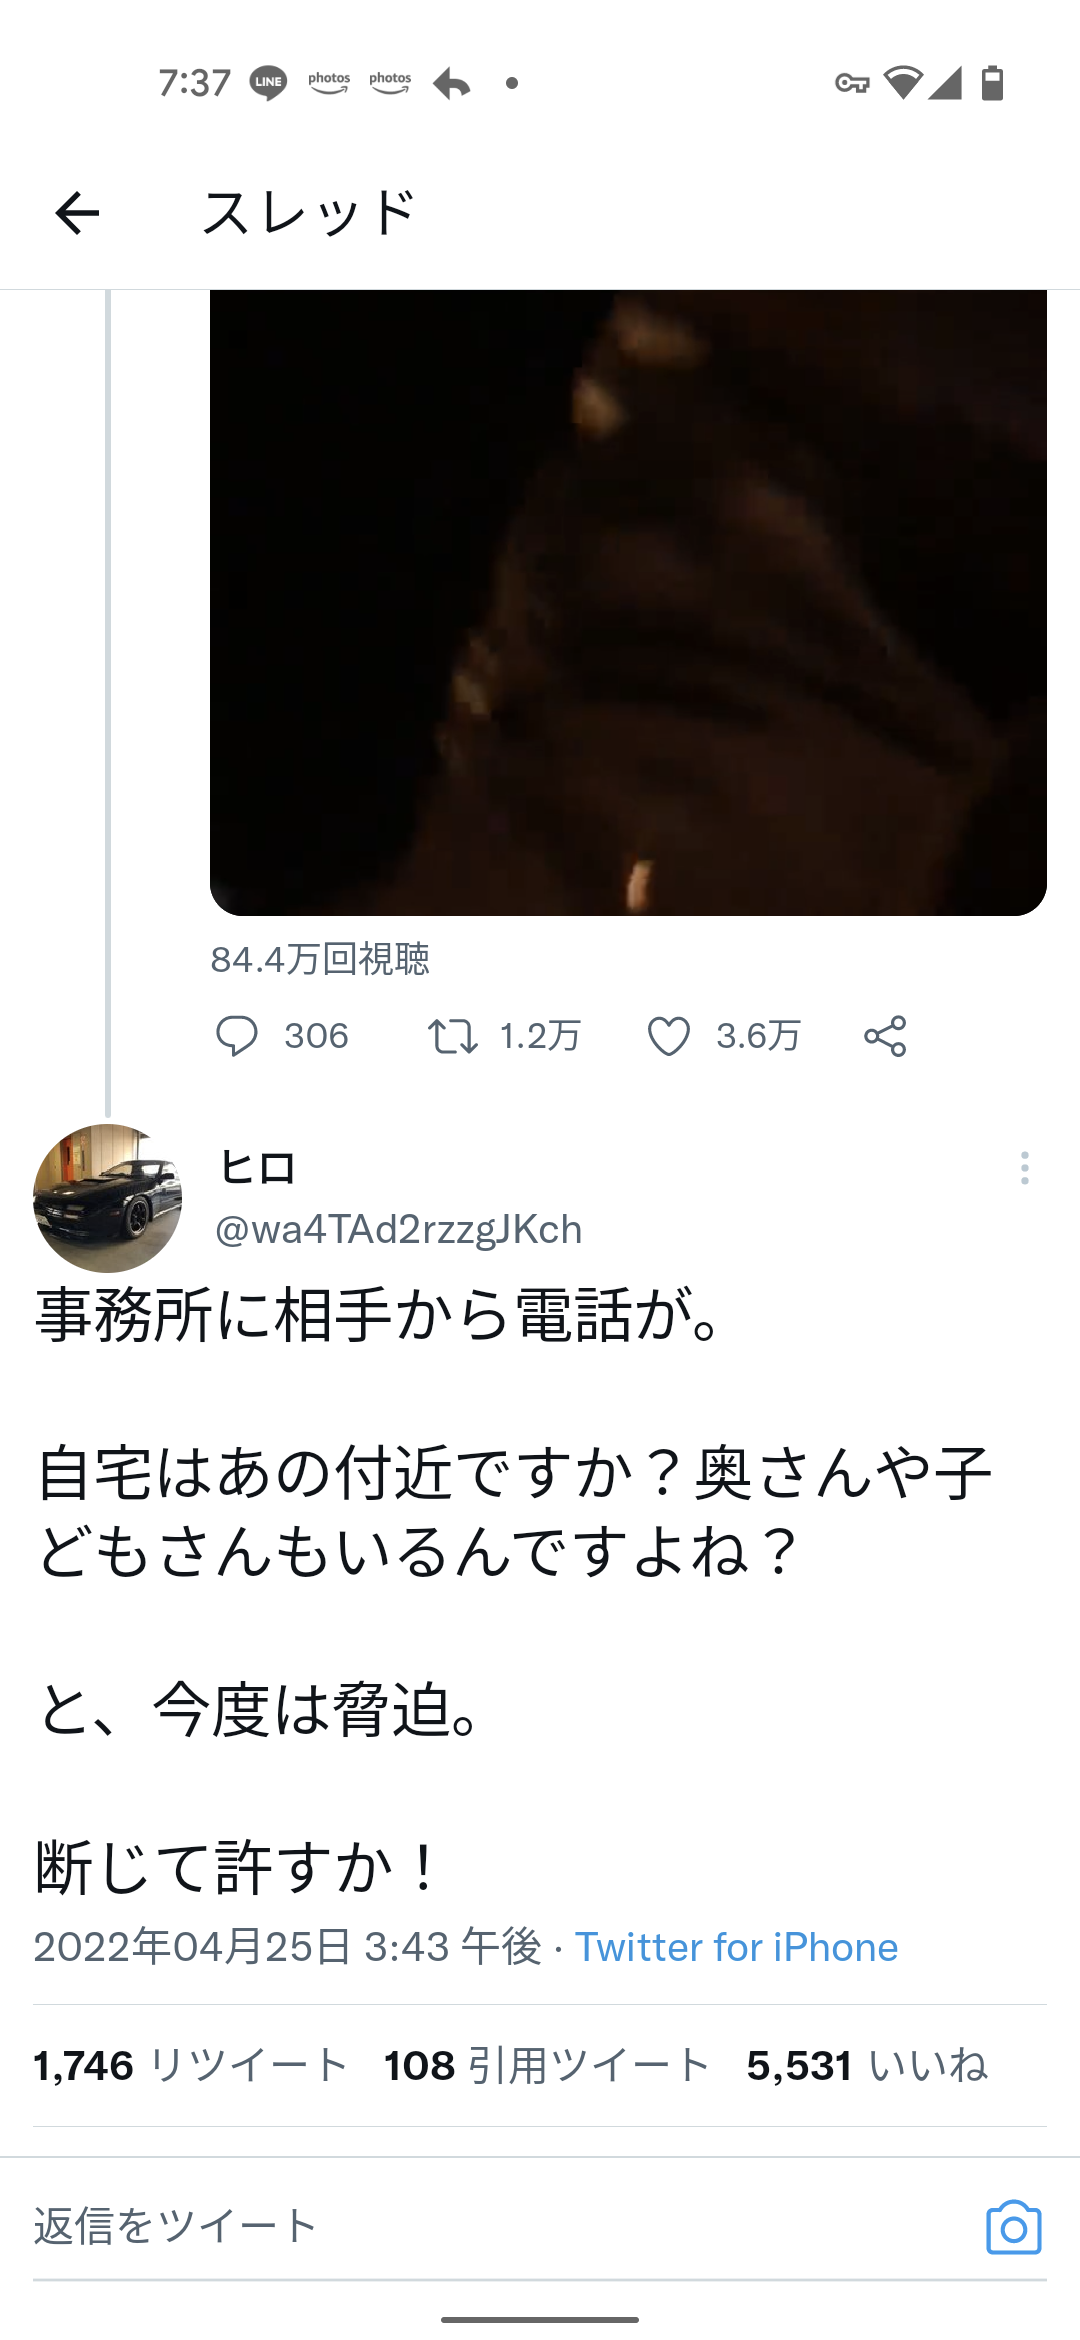
Task: Open the Twitter for iPhone link
Action: 736,1947
